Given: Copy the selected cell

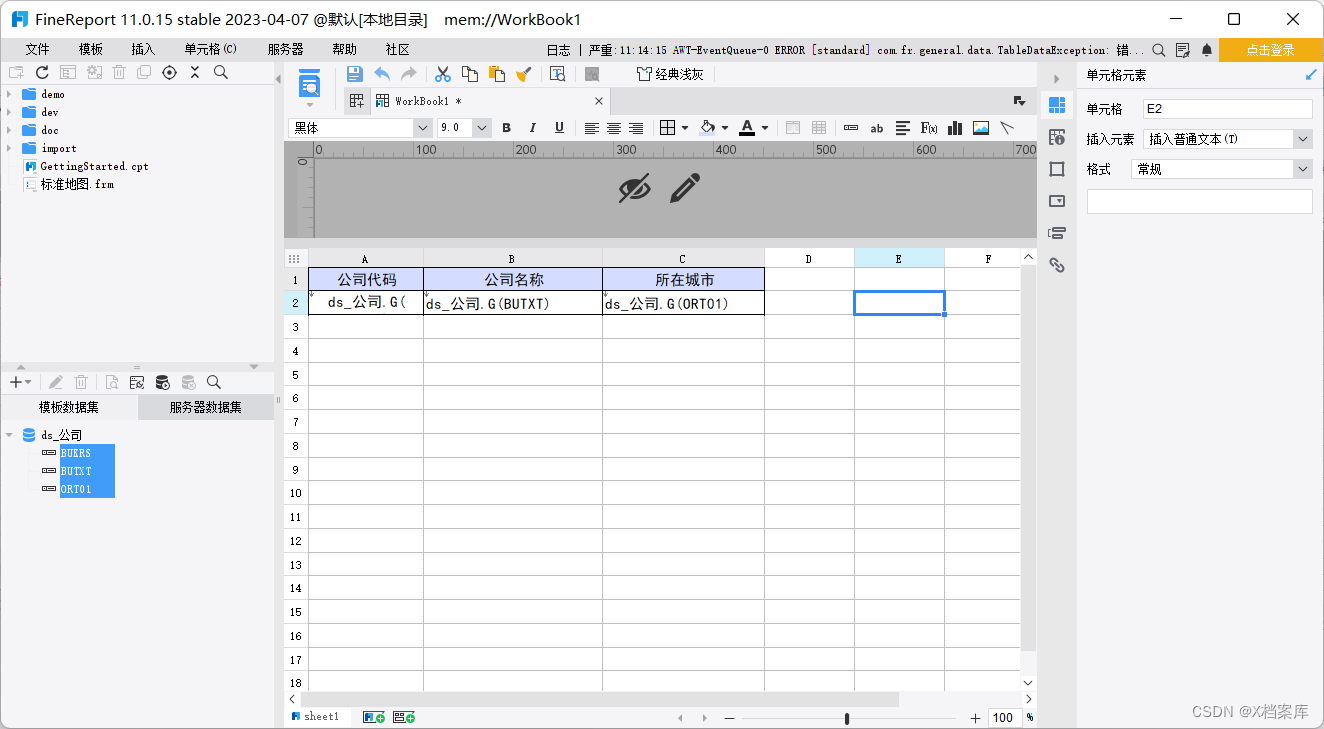Looking at the screenshot, I should point(470,74).
